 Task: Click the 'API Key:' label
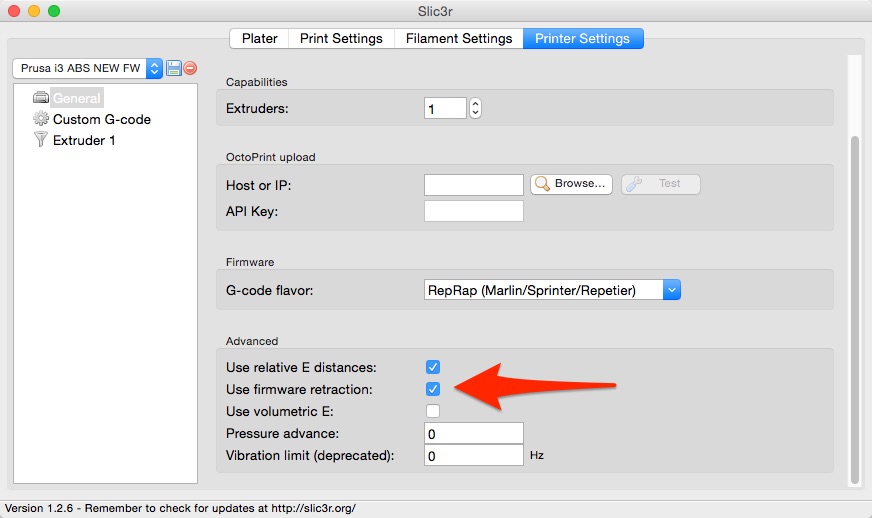tap(251, 211)
